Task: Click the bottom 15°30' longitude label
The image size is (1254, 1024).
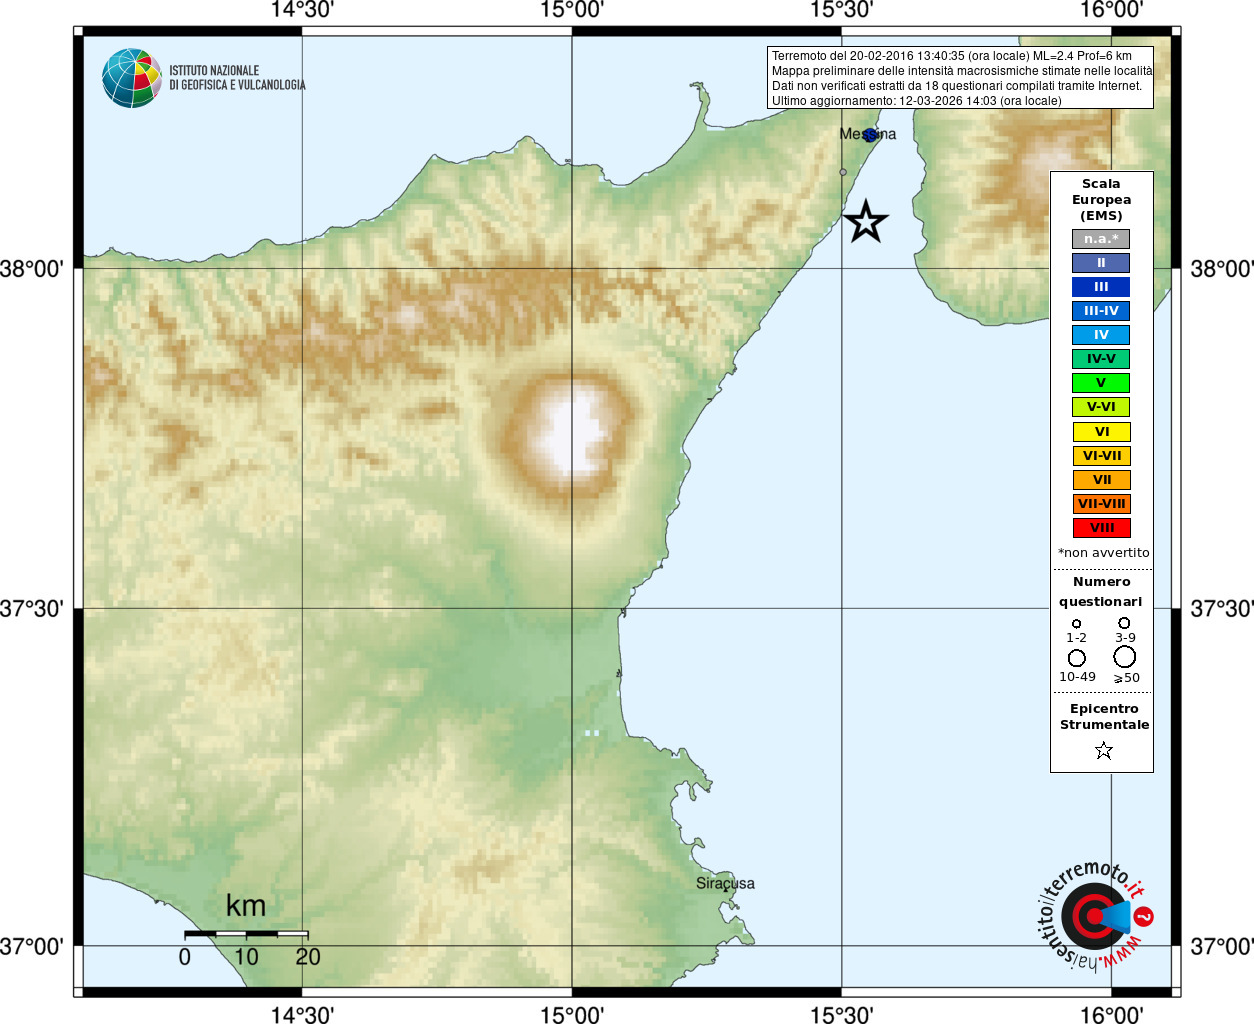Action: 842,1014
